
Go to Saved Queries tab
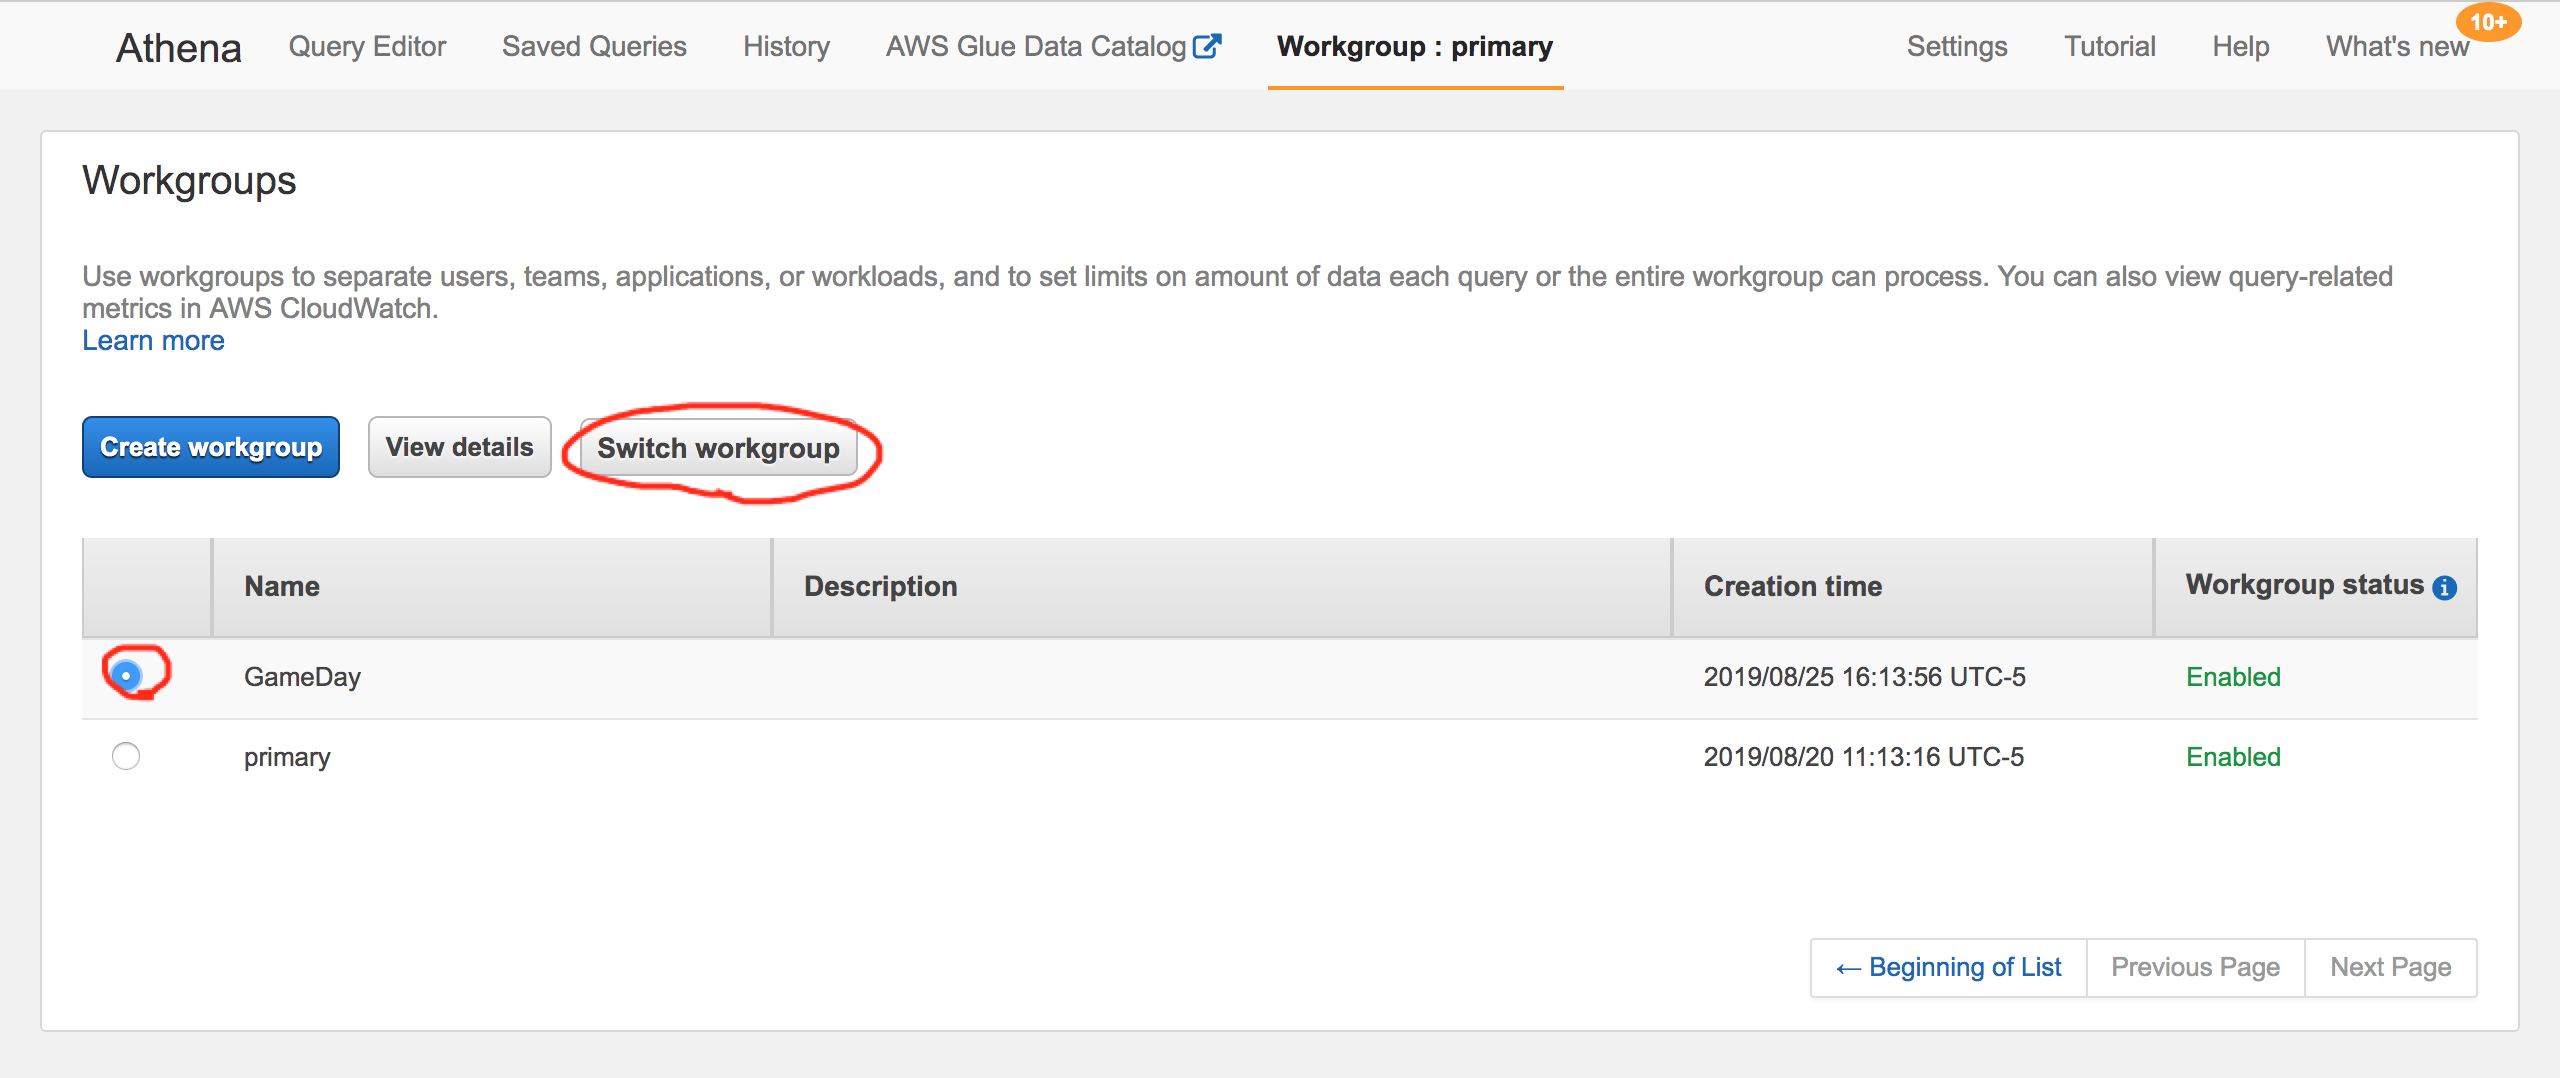click(594, 46)
